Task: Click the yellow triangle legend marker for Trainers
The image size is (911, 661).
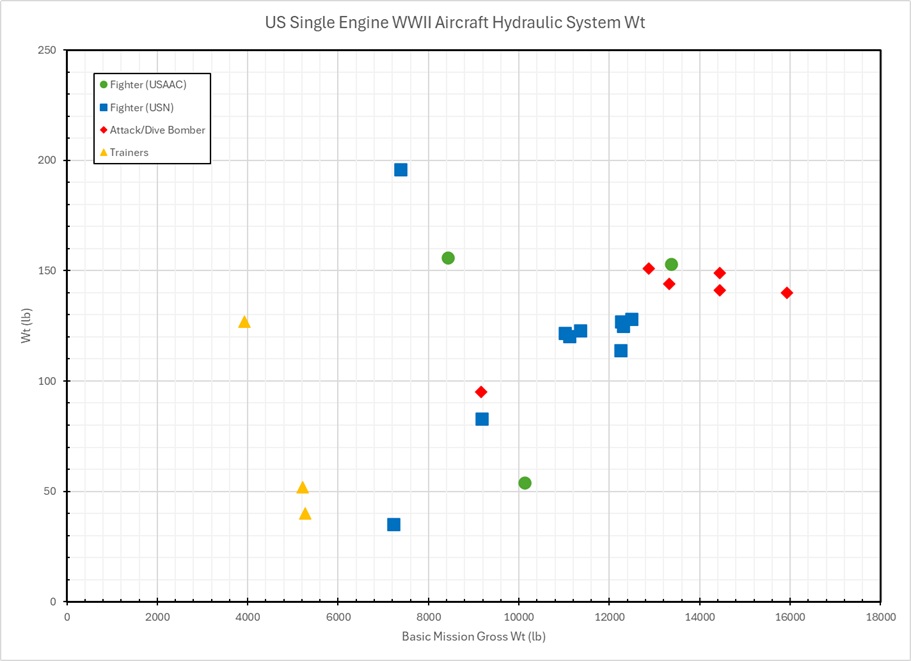Action: click(103, 153)
